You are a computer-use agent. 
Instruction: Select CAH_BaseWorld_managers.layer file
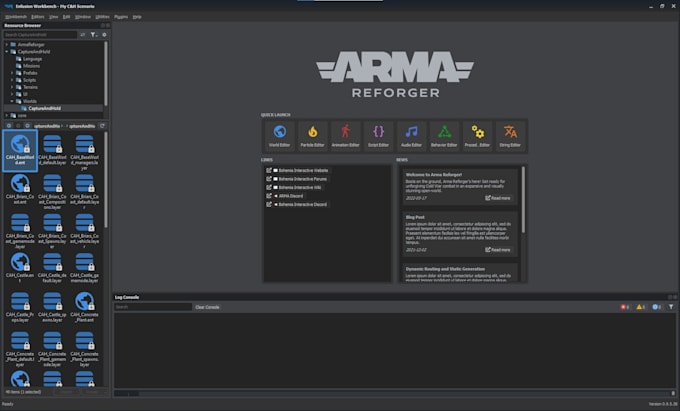tap(85, 152)
